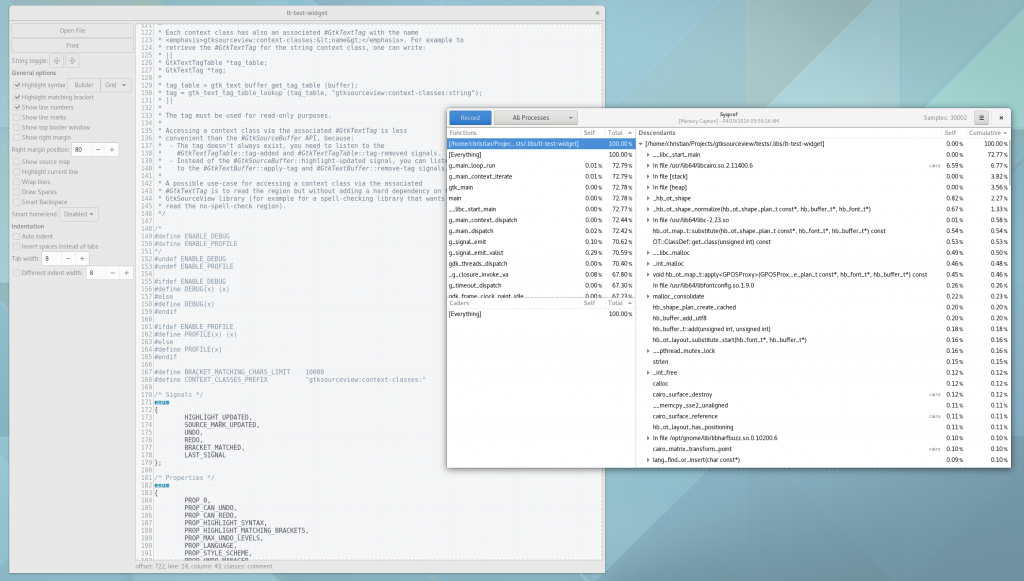This screenshot has height=581, width=1024.
Task: Check the Draw Spaces option
Action: (17, 192)
